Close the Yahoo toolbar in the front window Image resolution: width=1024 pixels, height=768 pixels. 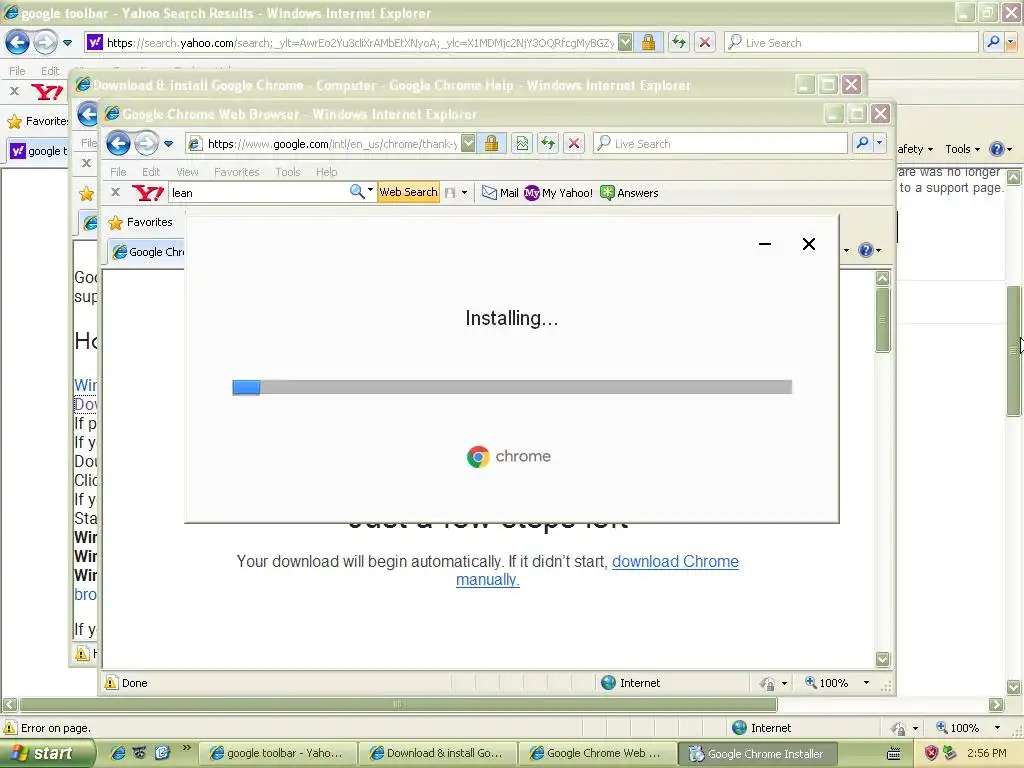tap(115, 192)
